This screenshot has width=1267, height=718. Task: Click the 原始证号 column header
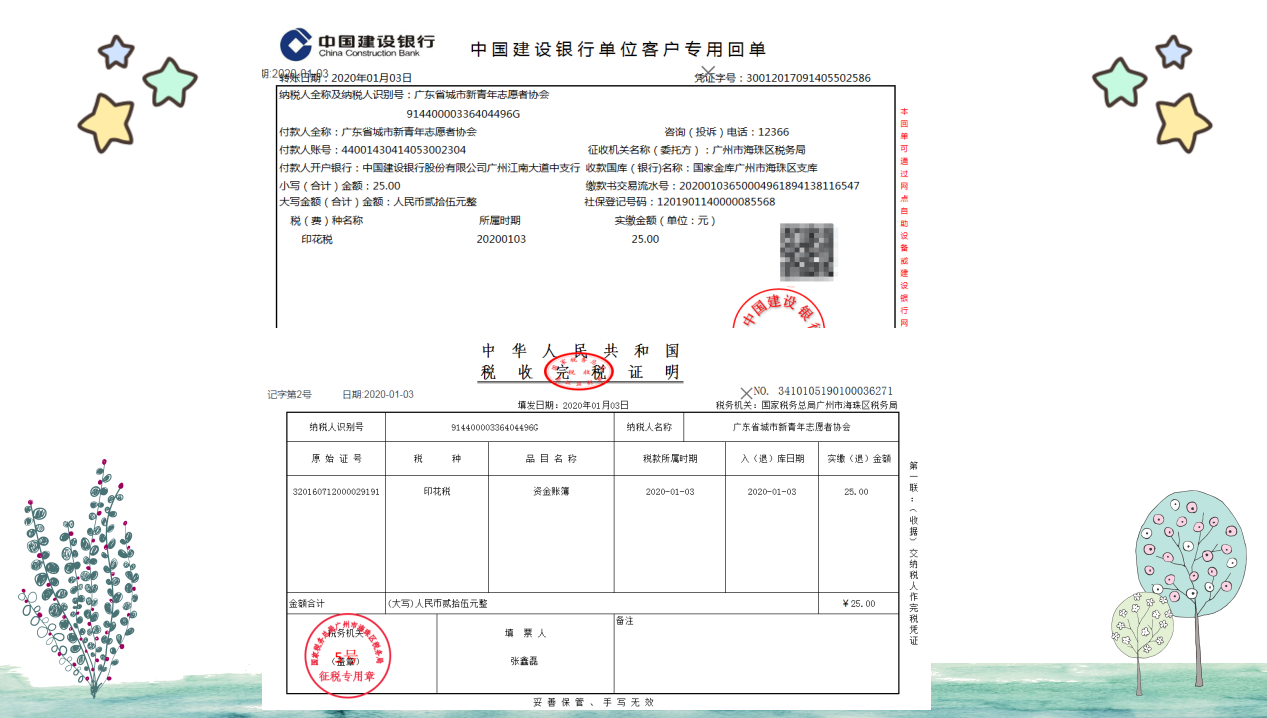click(335, 458)
